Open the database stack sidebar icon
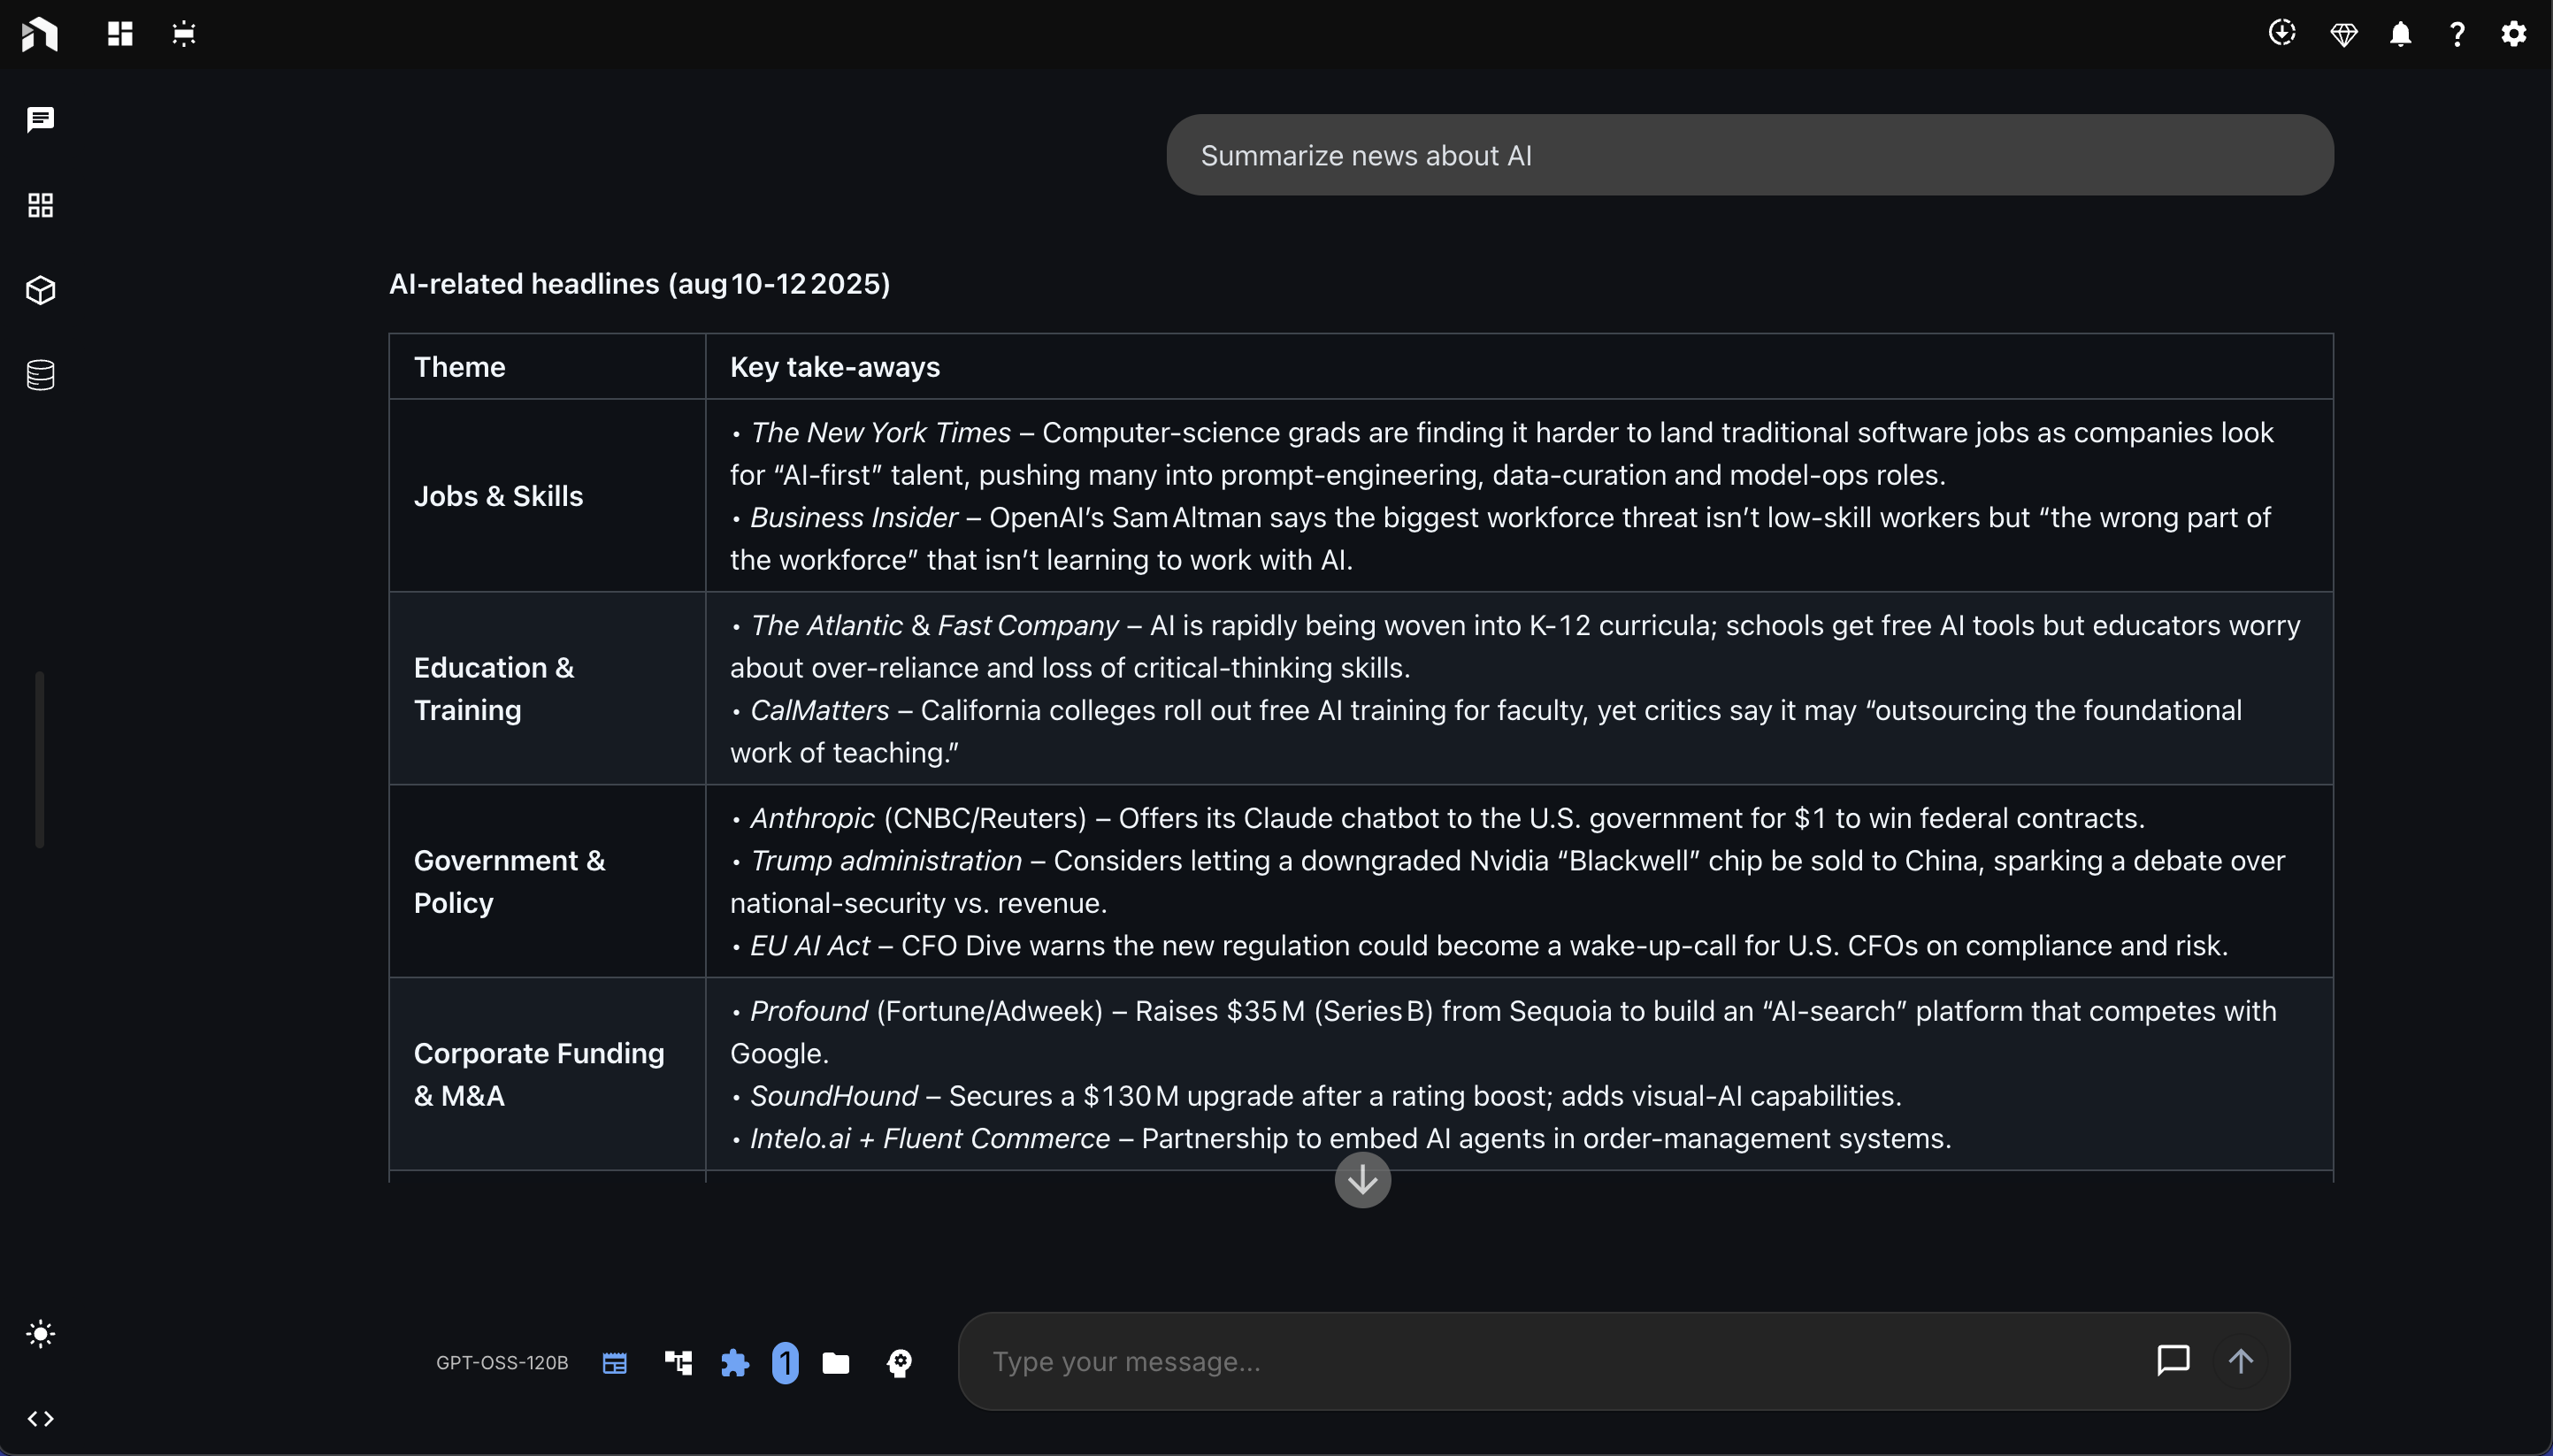 click(40, 375)
